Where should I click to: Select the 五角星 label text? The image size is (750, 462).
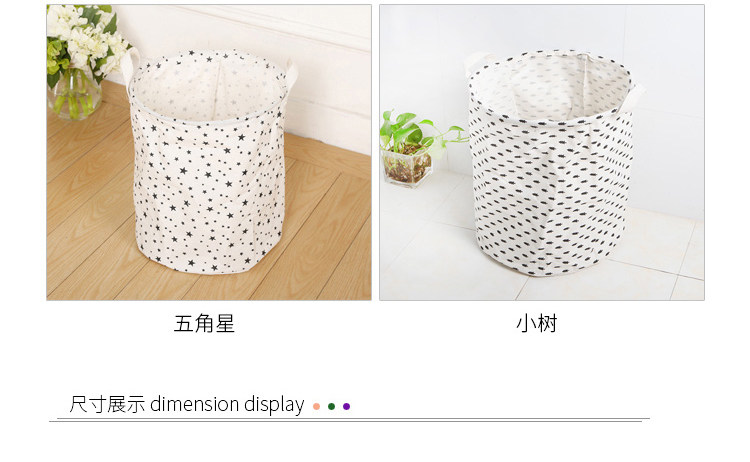[204, 324]
